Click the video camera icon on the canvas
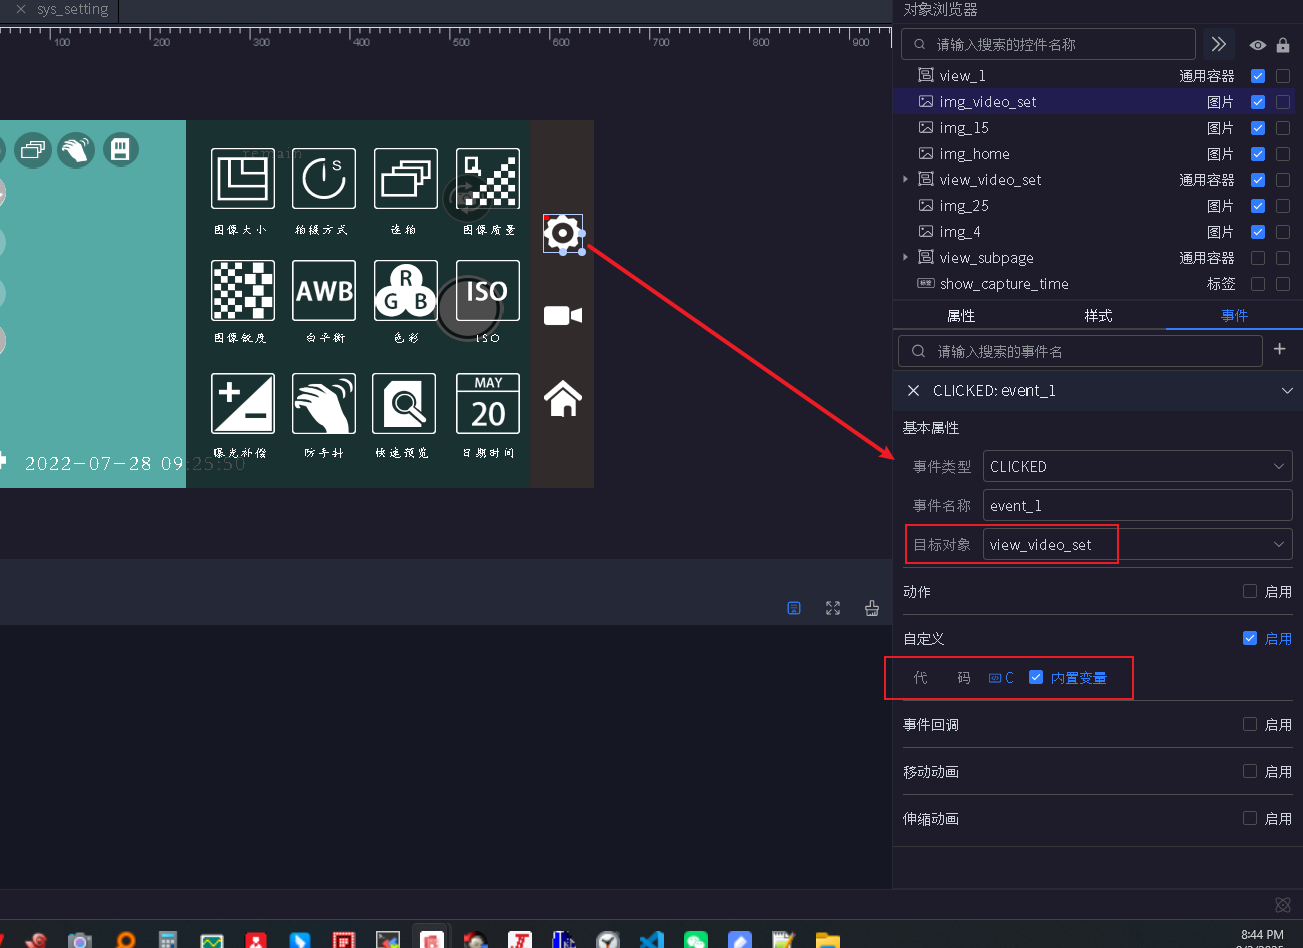The image size is (1303, 948). [x=563, y=316]
